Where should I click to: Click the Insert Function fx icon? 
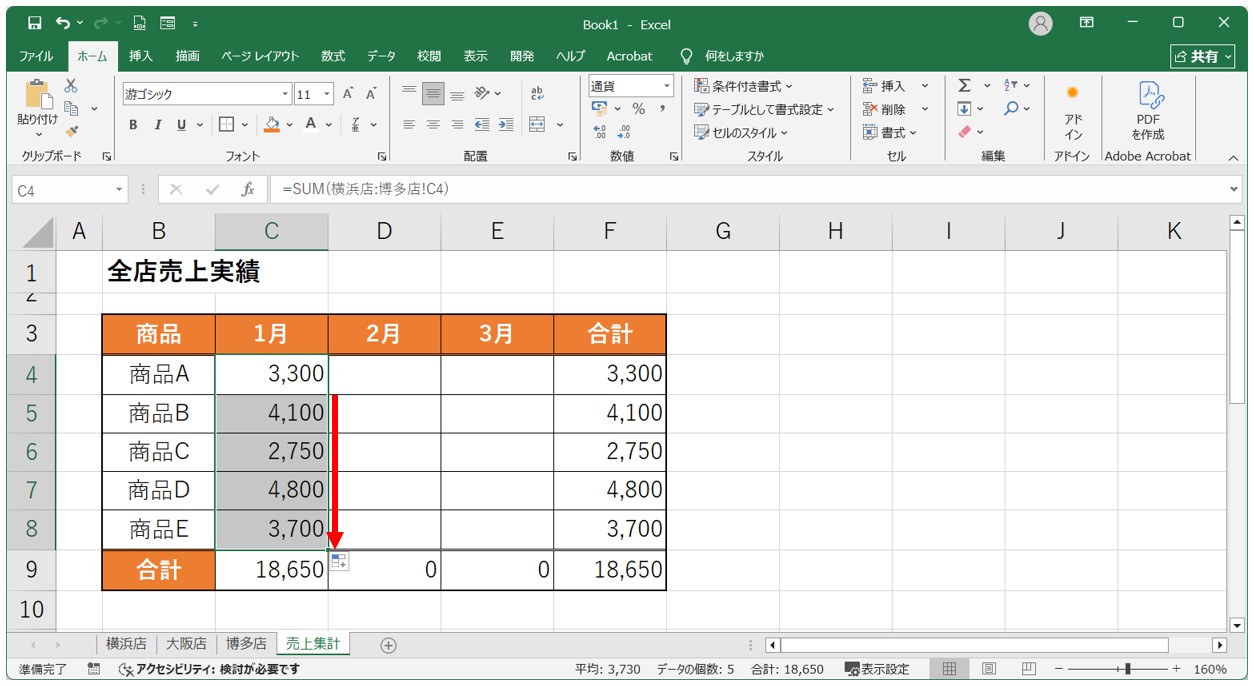[247, 189]
